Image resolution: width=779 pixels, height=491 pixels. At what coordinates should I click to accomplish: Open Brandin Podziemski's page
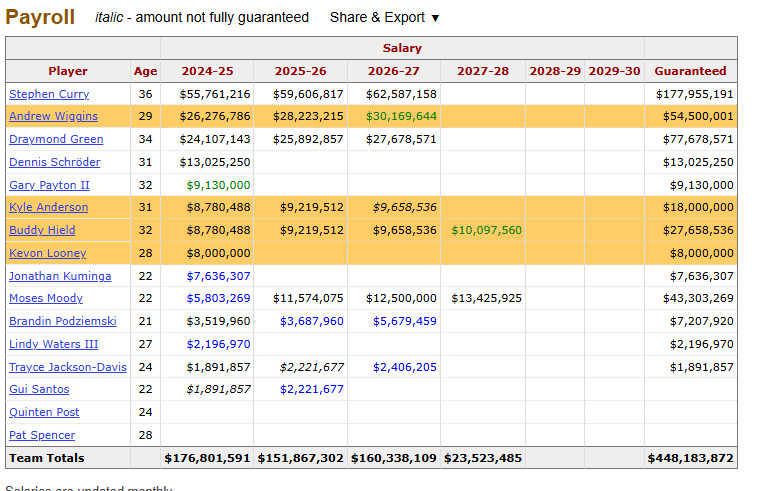click(x=62, y=321)
